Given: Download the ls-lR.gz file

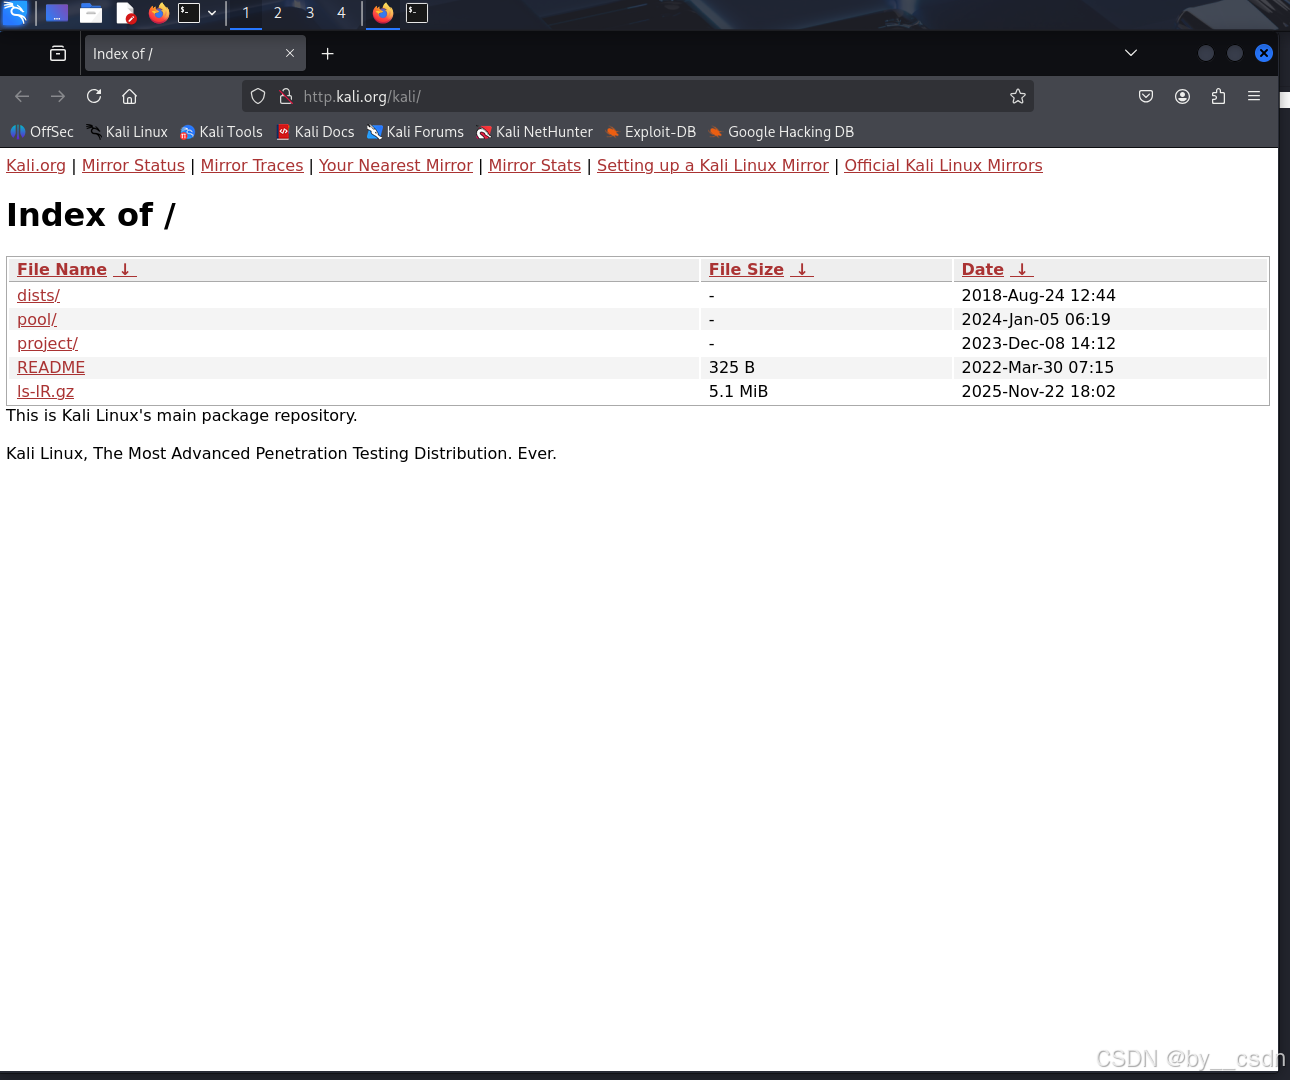Looking at the screenshot, I should [x=45, y=391].
